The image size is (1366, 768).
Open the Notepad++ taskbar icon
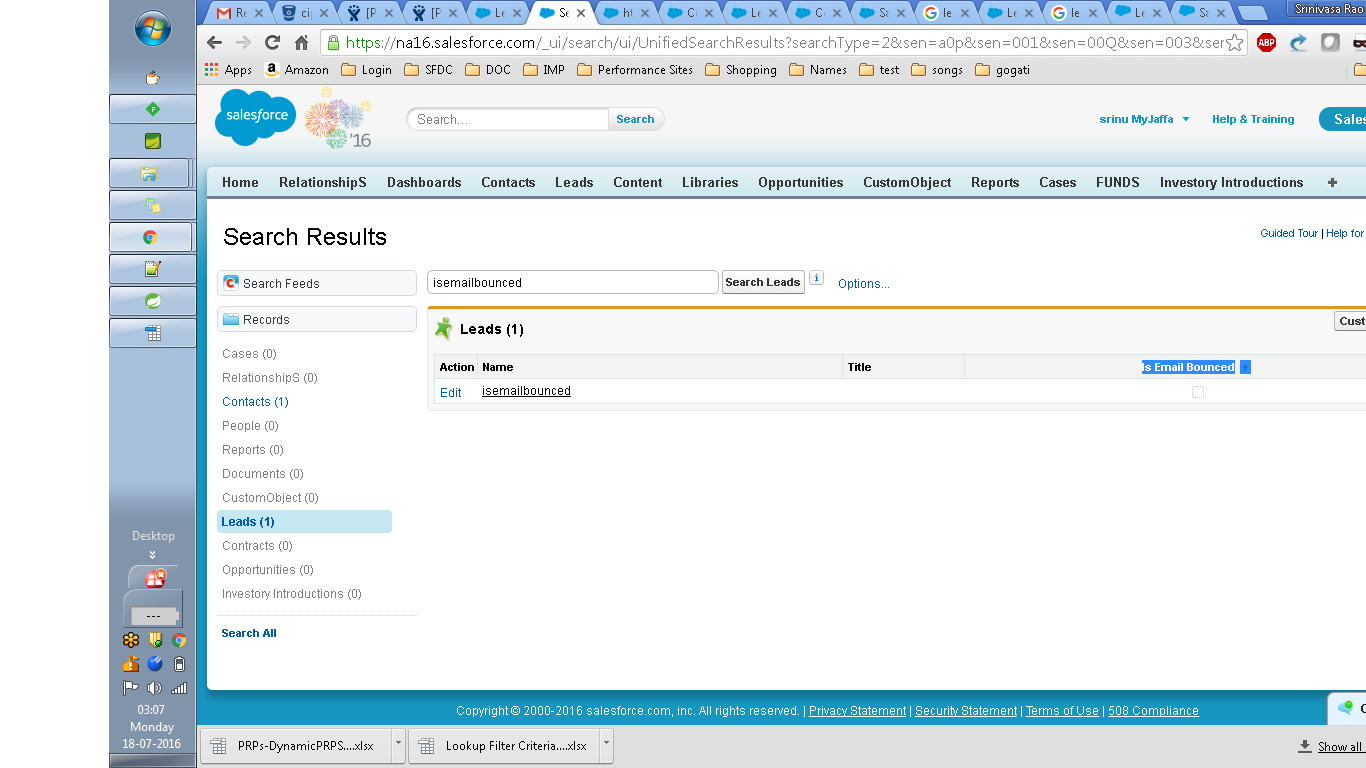(x=152, y=269)
